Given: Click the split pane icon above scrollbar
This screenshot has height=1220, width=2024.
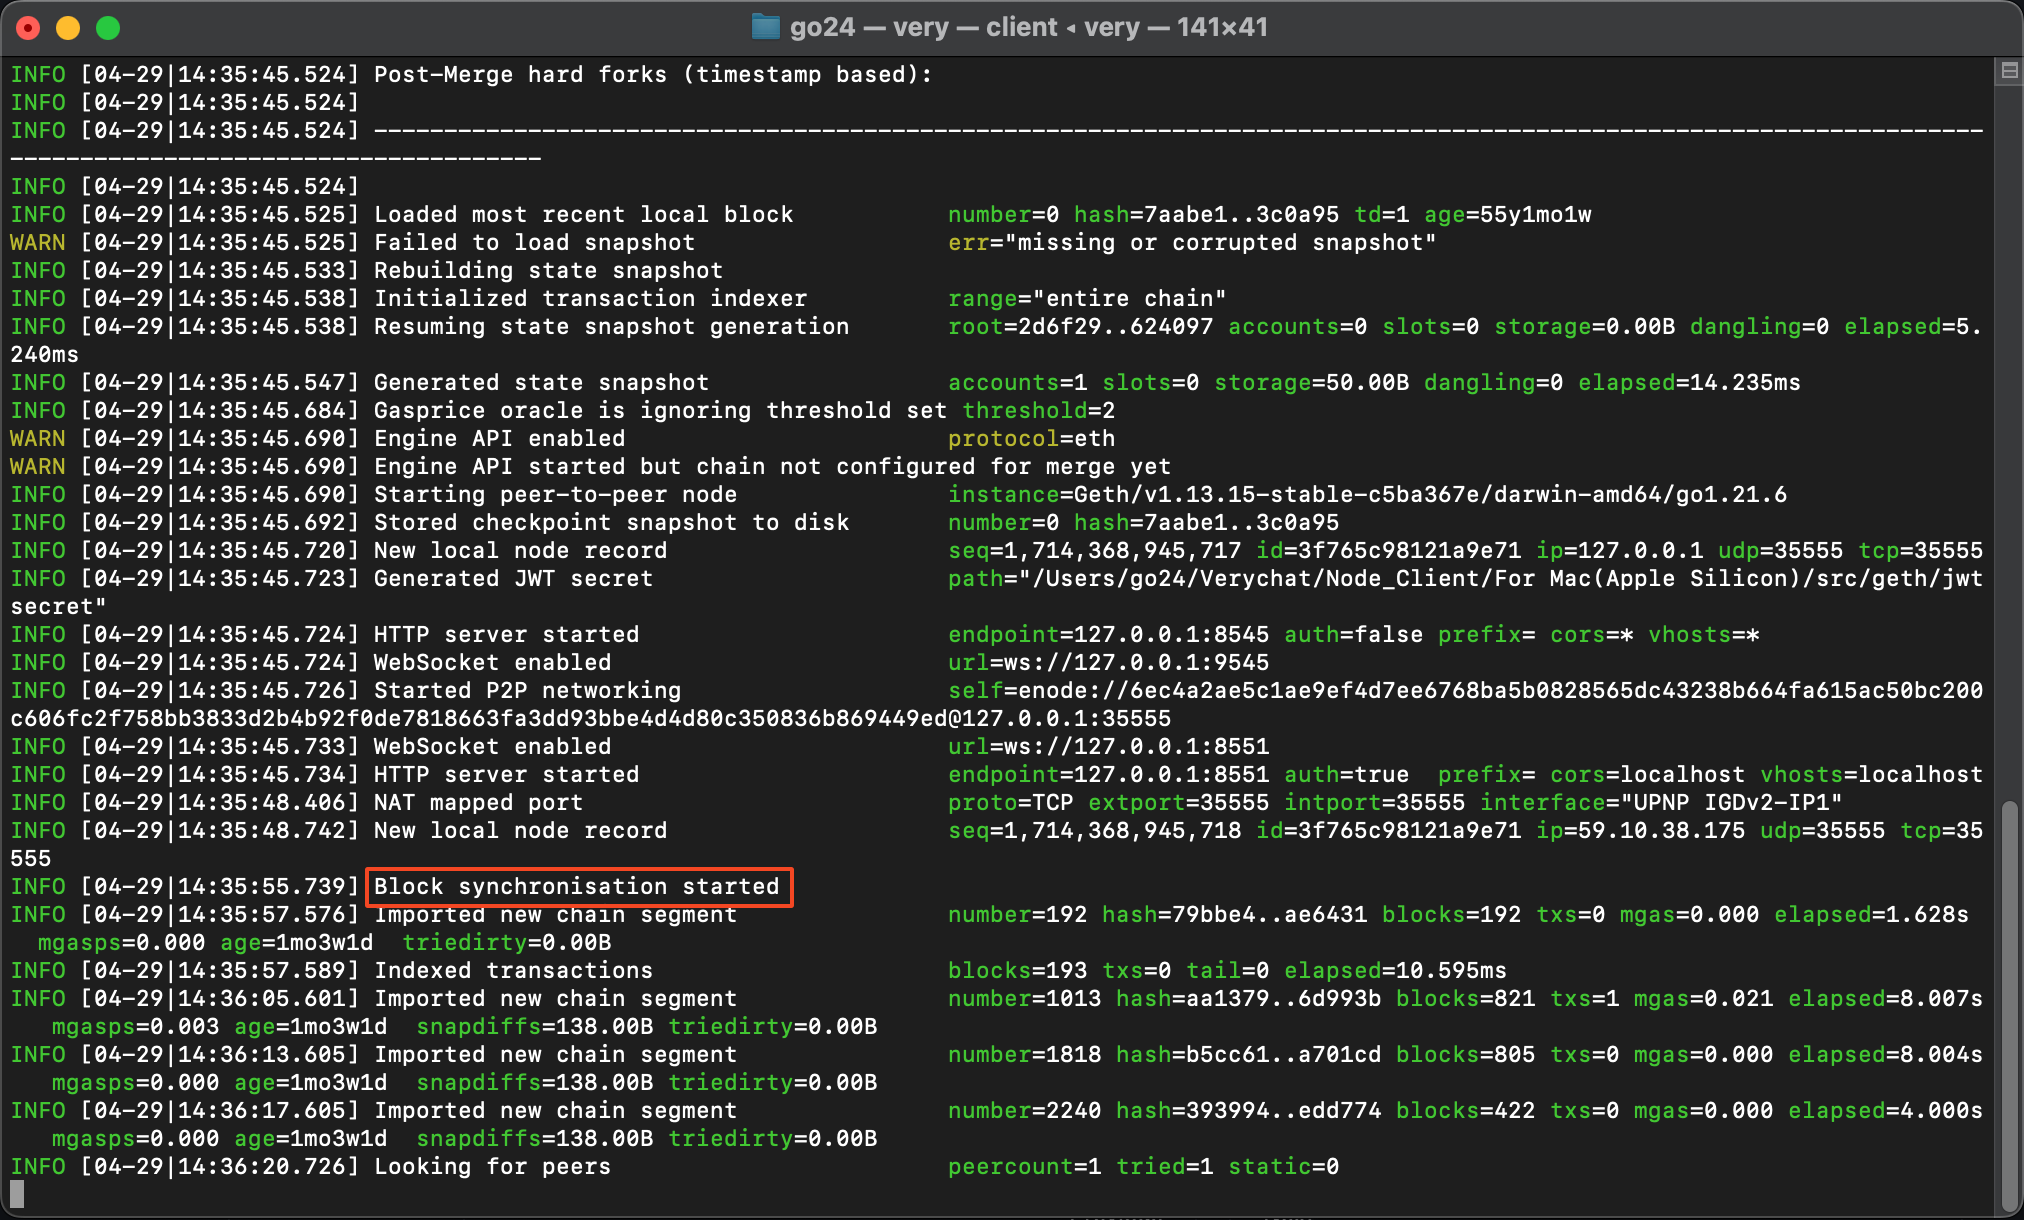Looking at the screenshot, I should 2009,70.
